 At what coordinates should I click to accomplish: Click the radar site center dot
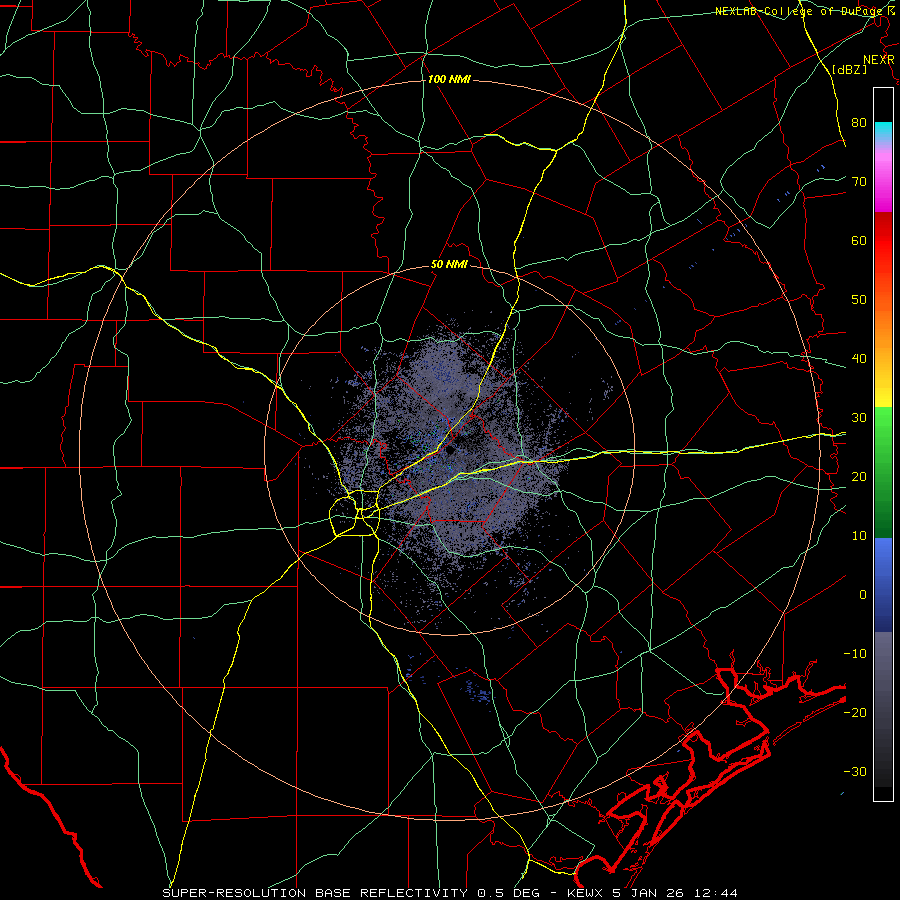coord(450,450)
